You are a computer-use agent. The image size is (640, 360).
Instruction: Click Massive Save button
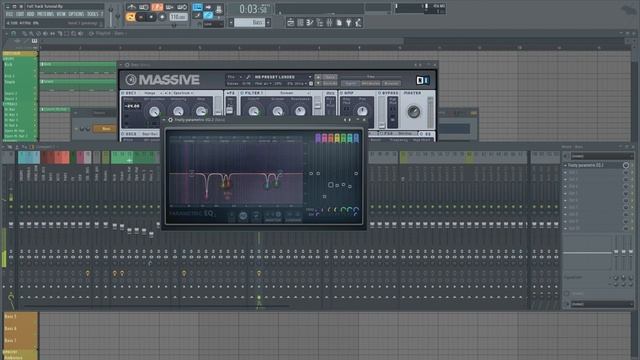point(330,77)
